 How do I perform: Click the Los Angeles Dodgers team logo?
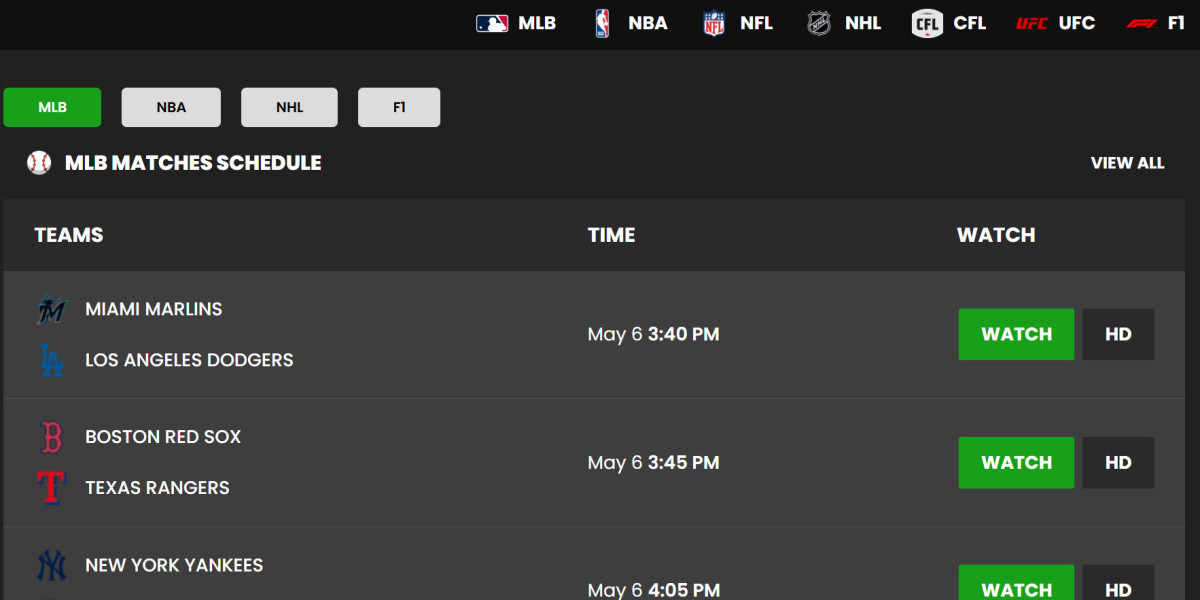51,360
